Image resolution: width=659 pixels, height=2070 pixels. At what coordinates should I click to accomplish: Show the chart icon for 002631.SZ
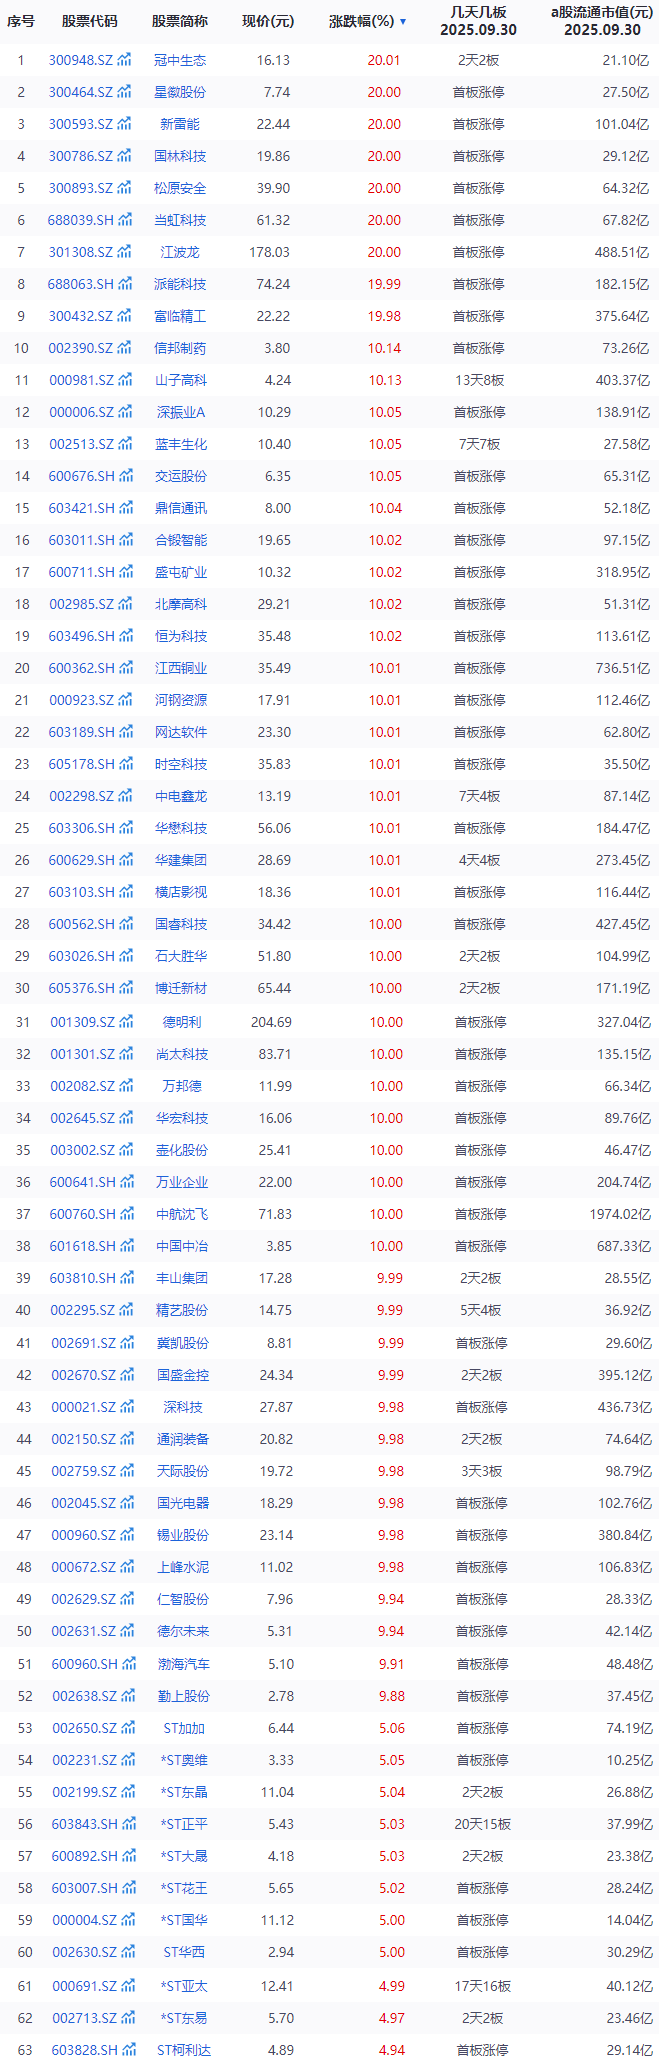[x=127, y=1631]
